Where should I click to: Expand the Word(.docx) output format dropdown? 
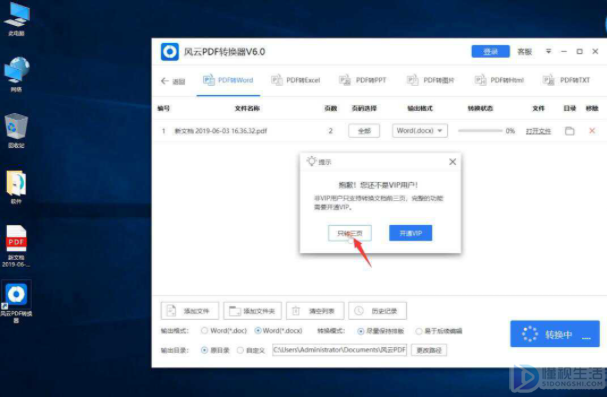[x=420, y=131]
